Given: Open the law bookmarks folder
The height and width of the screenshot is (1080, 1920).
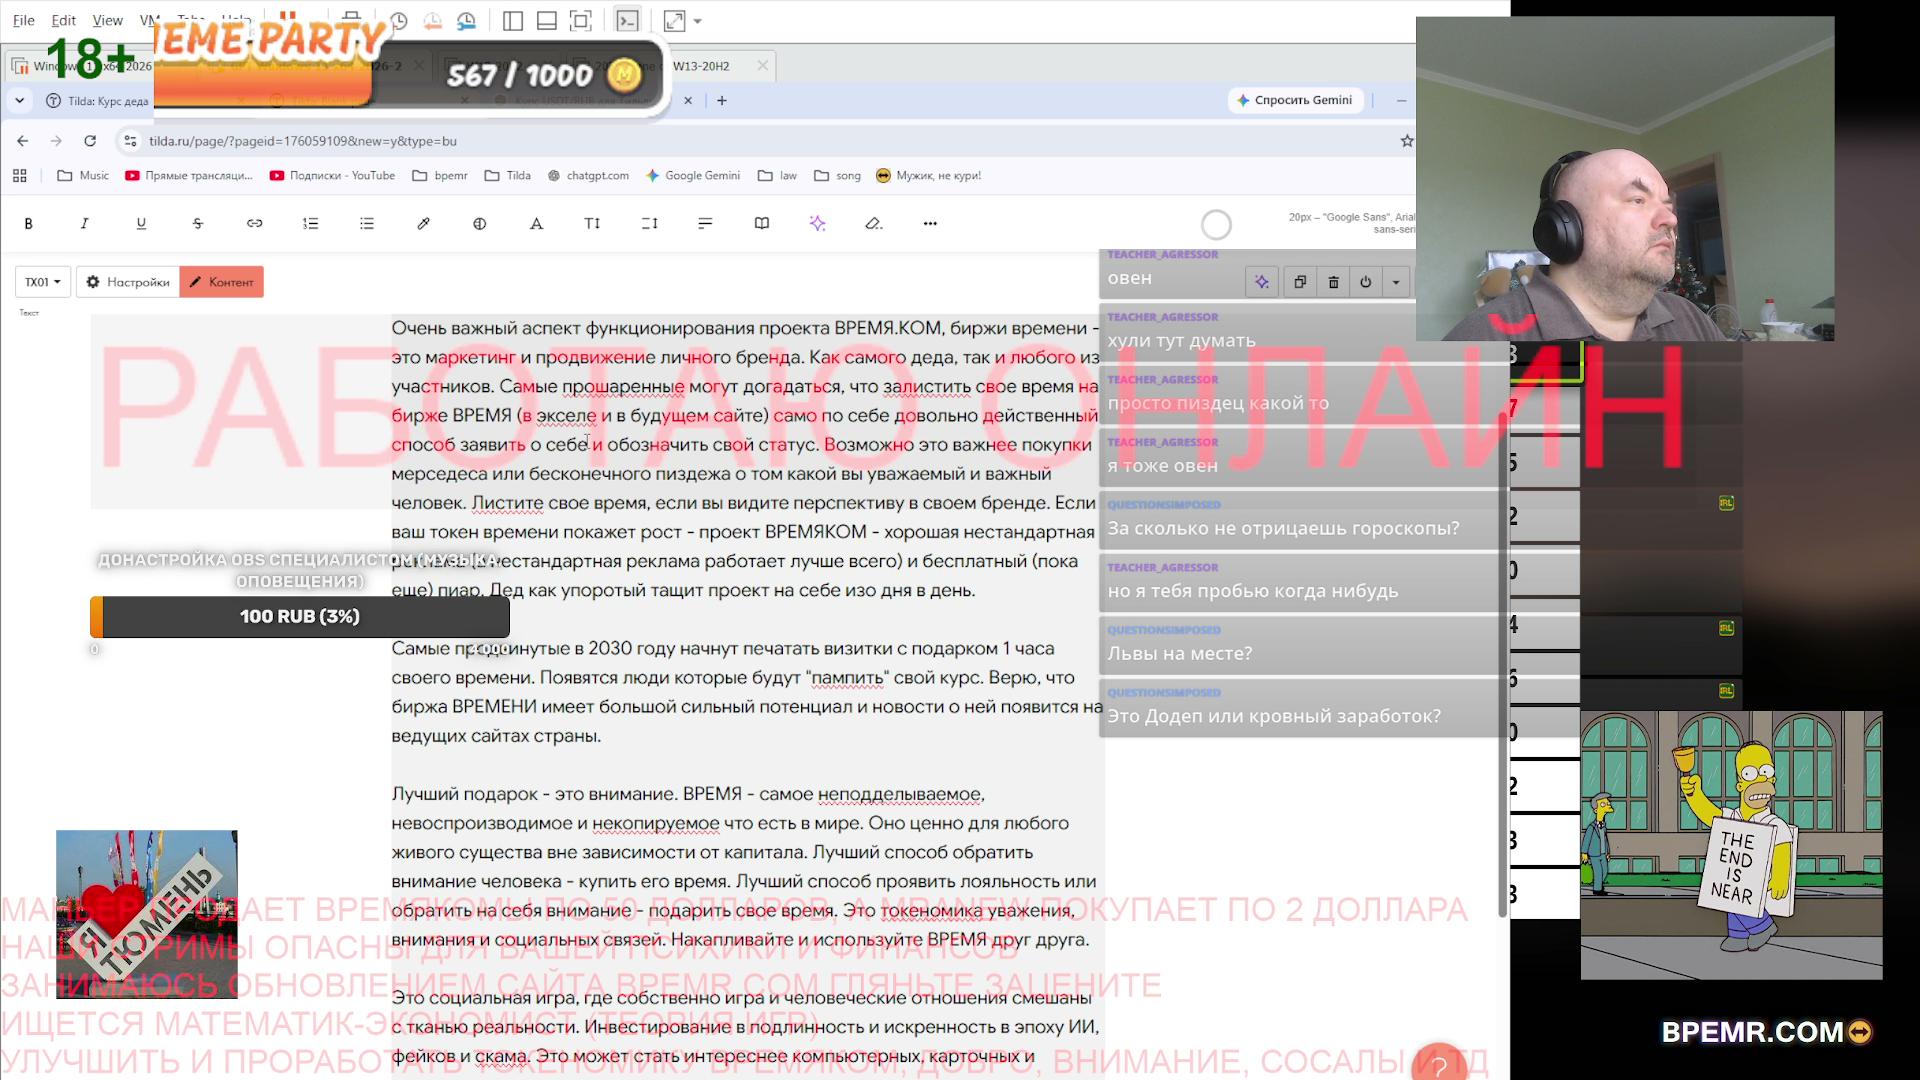Looking at the screenshot, I should (778, 176).
